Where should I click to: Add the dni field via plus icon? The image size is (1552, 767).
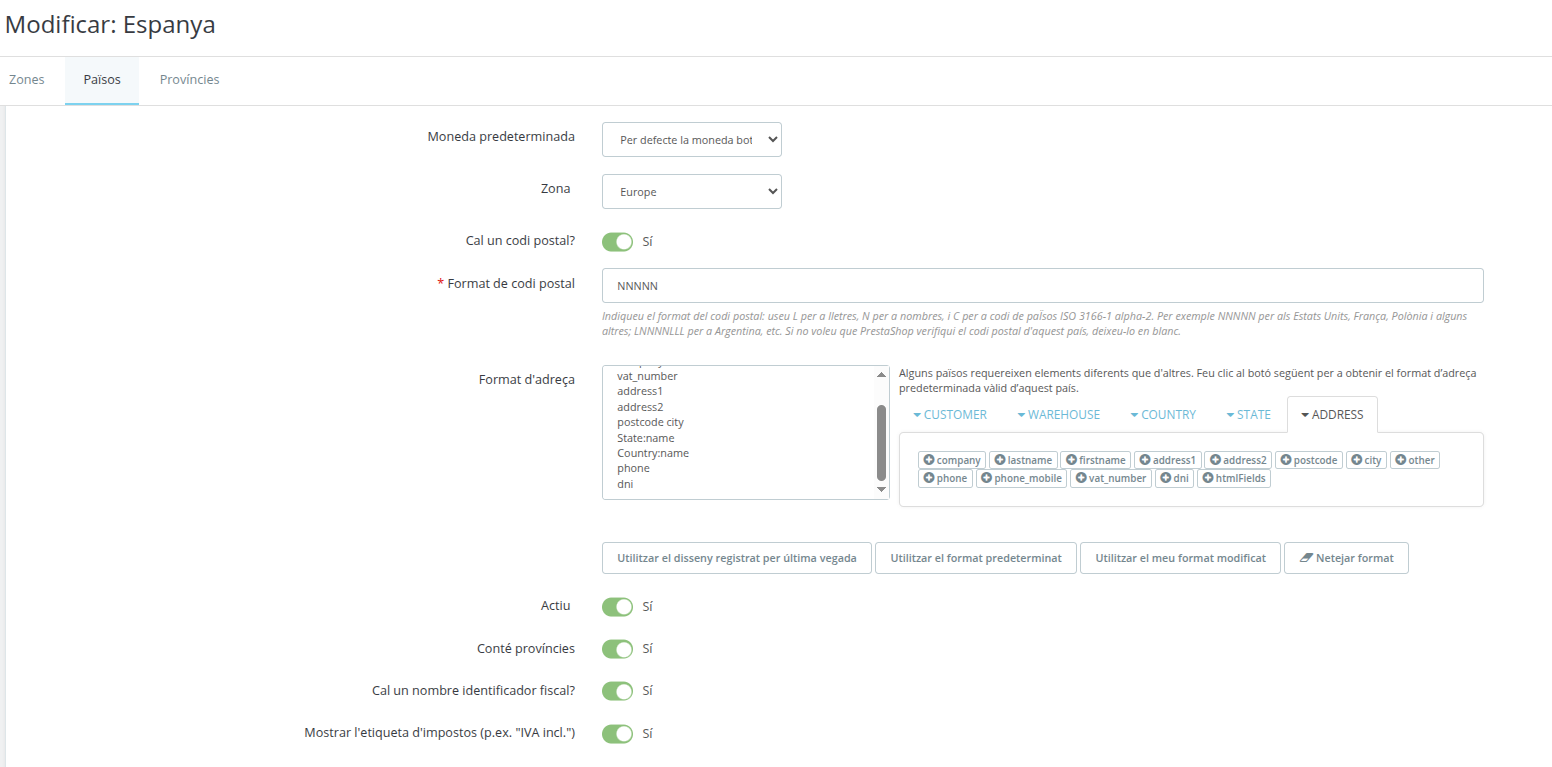[x=1166, y=478]
